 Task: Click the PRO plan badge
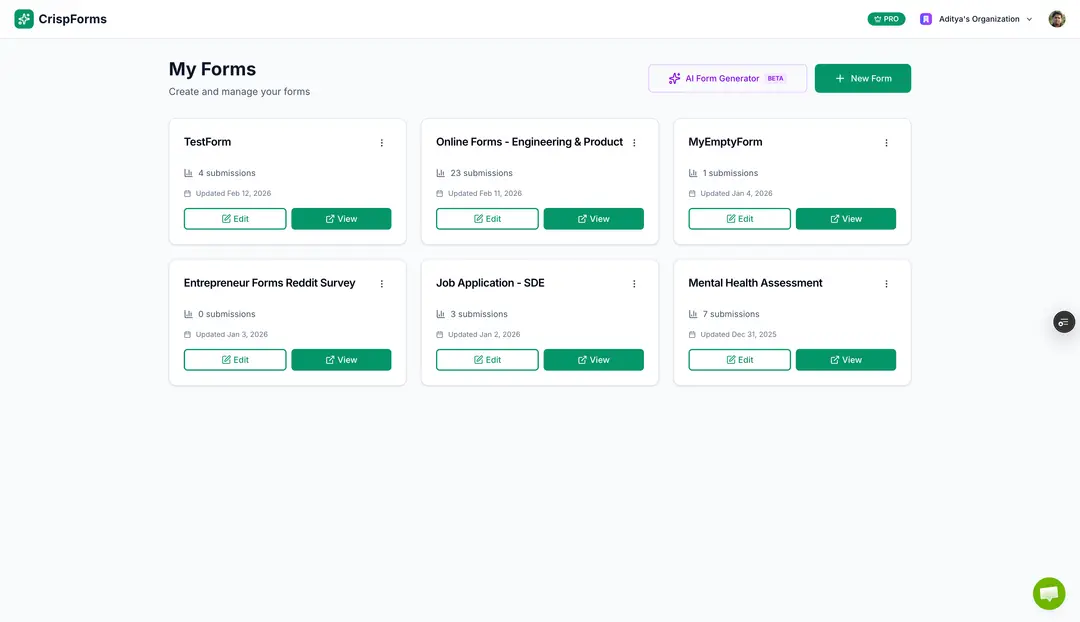[x=886, y=19]
